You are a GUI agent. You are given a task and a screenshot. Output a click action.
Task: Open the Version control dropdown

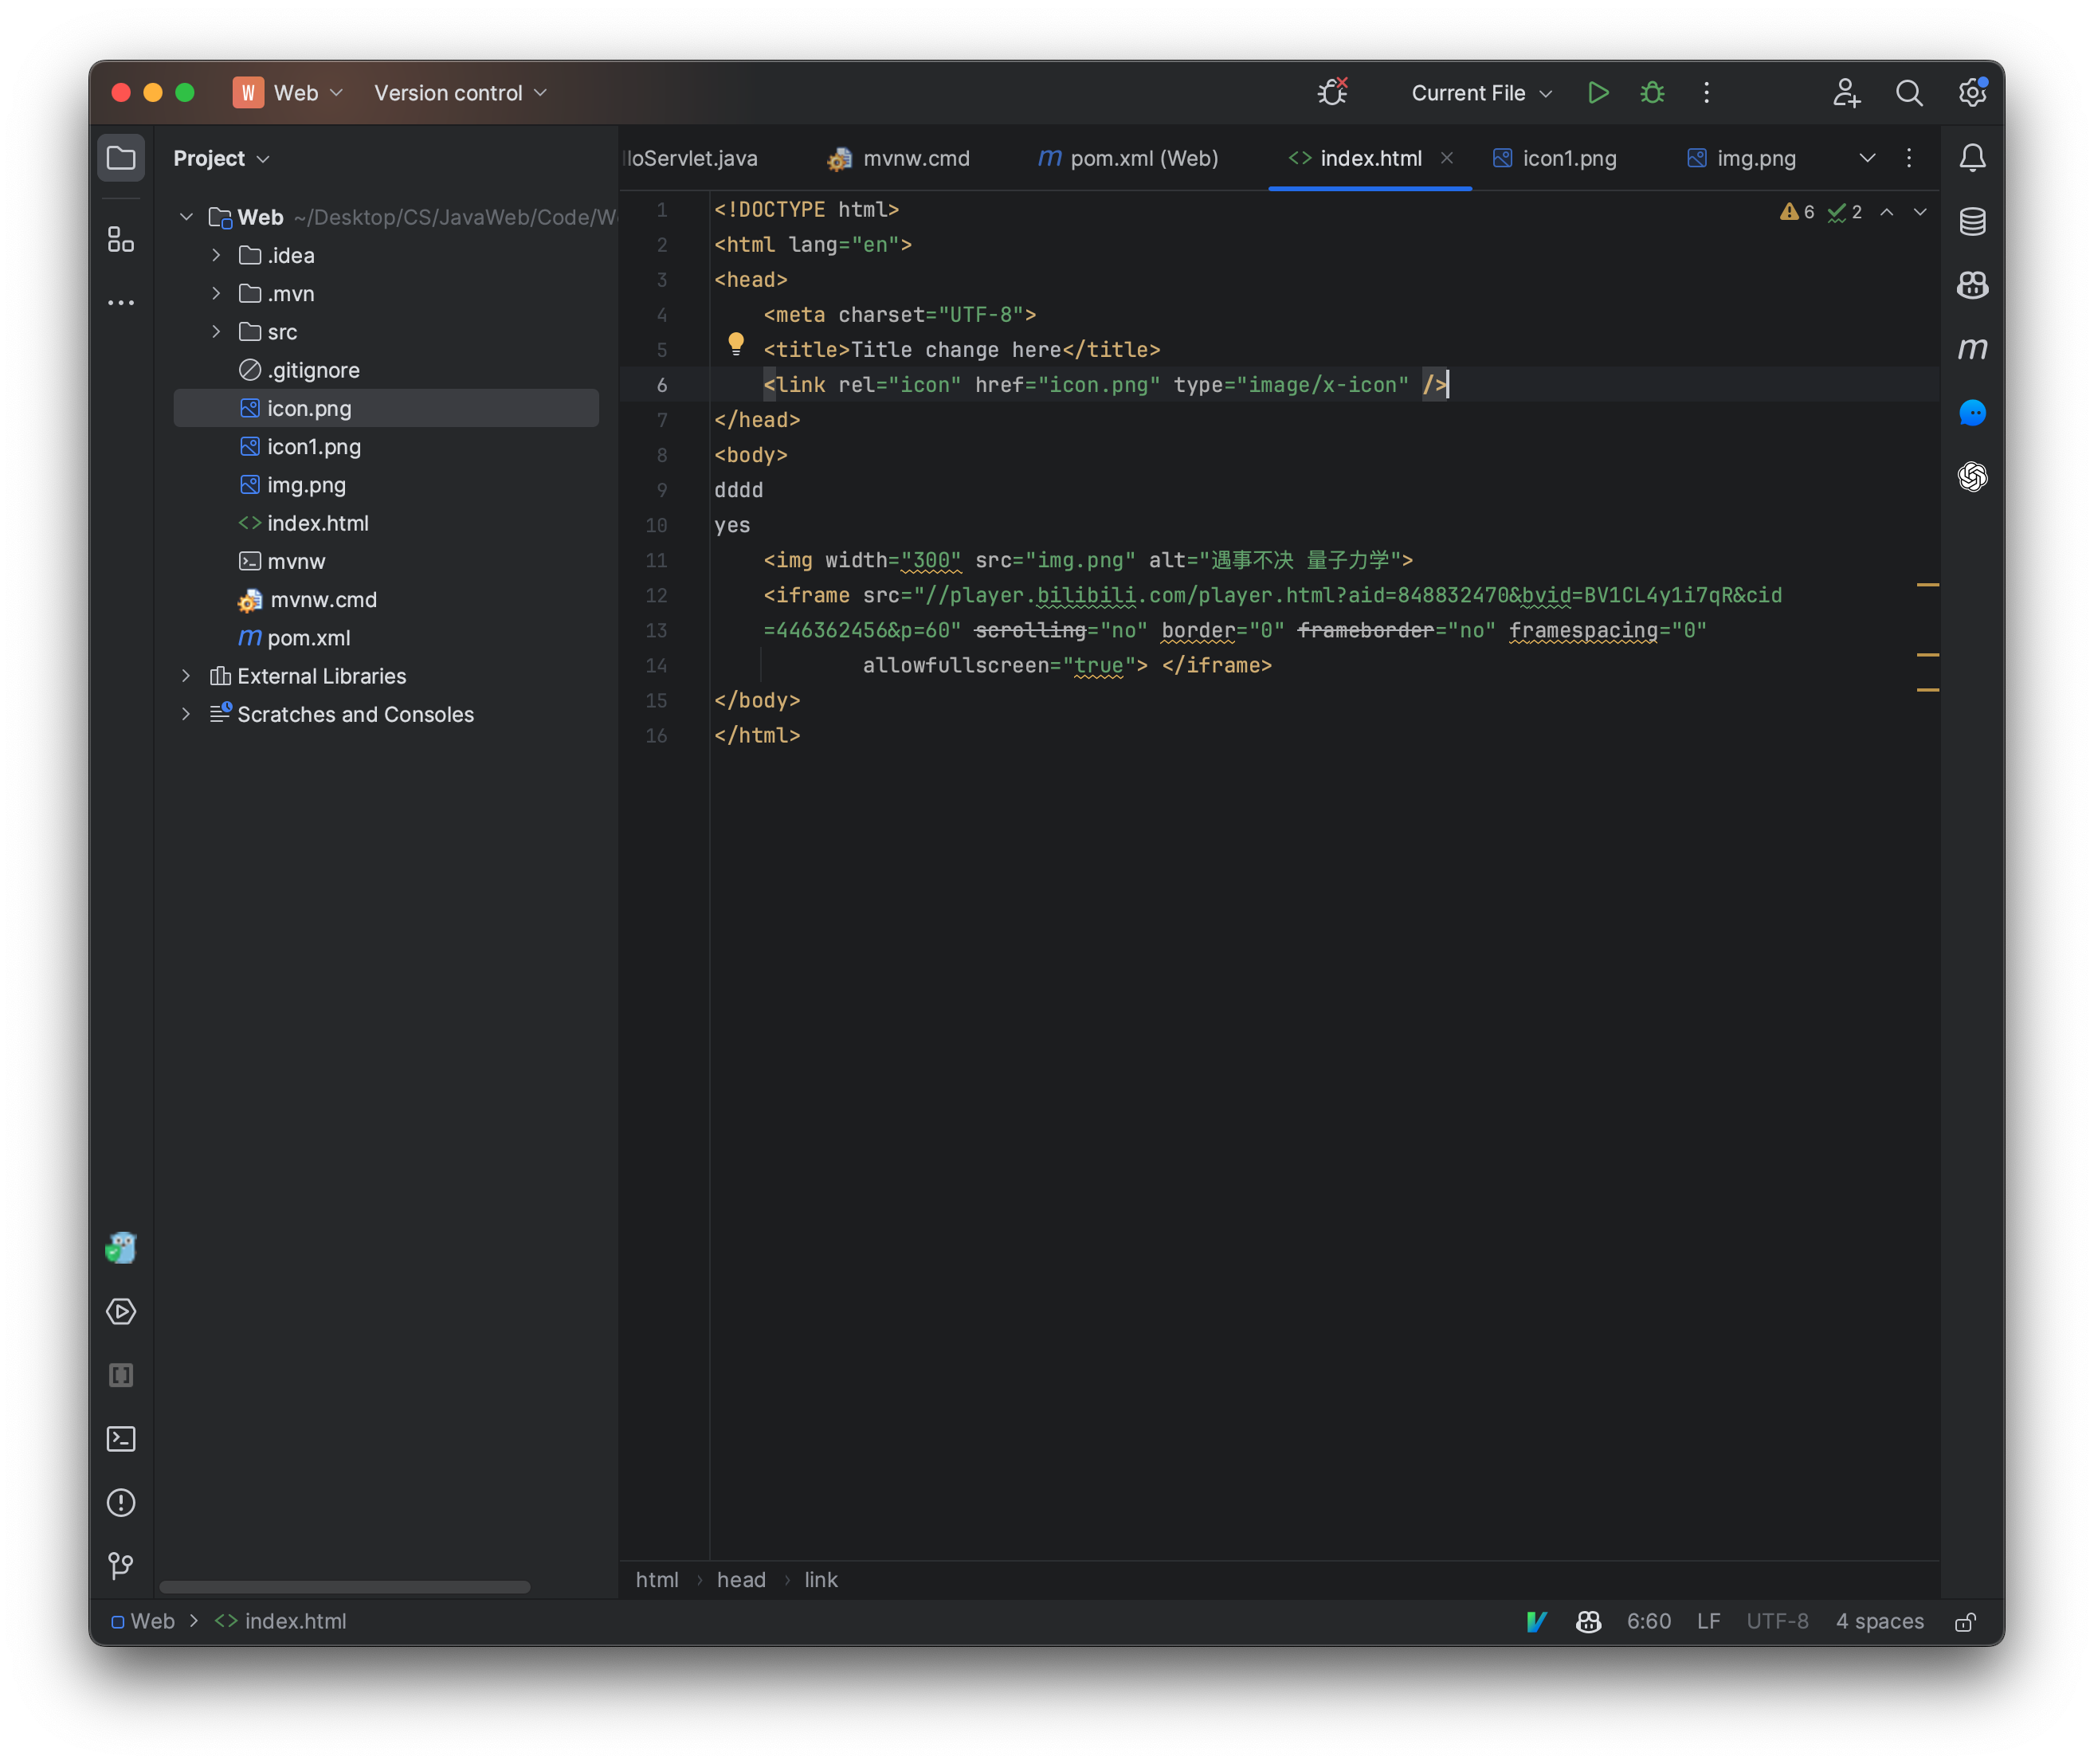coord(460,93)
